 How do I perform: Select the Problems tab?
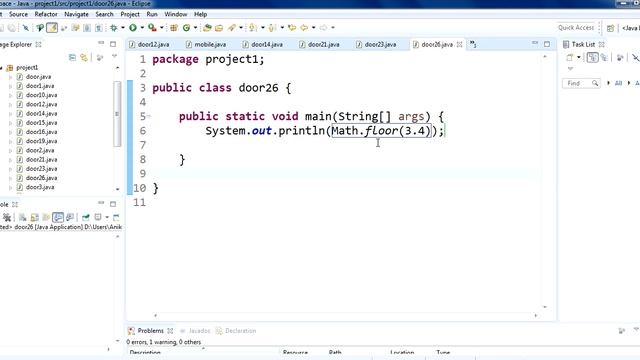click(150, 331)
